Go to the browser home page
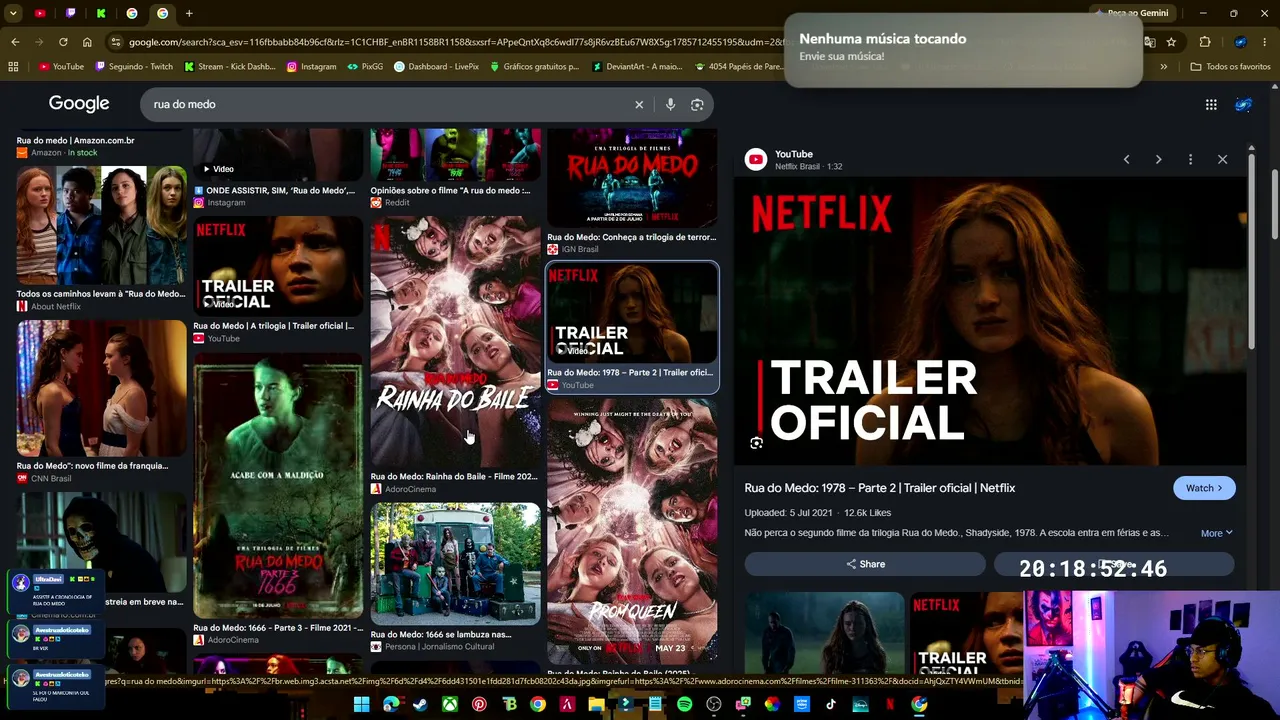 (87, 42)
